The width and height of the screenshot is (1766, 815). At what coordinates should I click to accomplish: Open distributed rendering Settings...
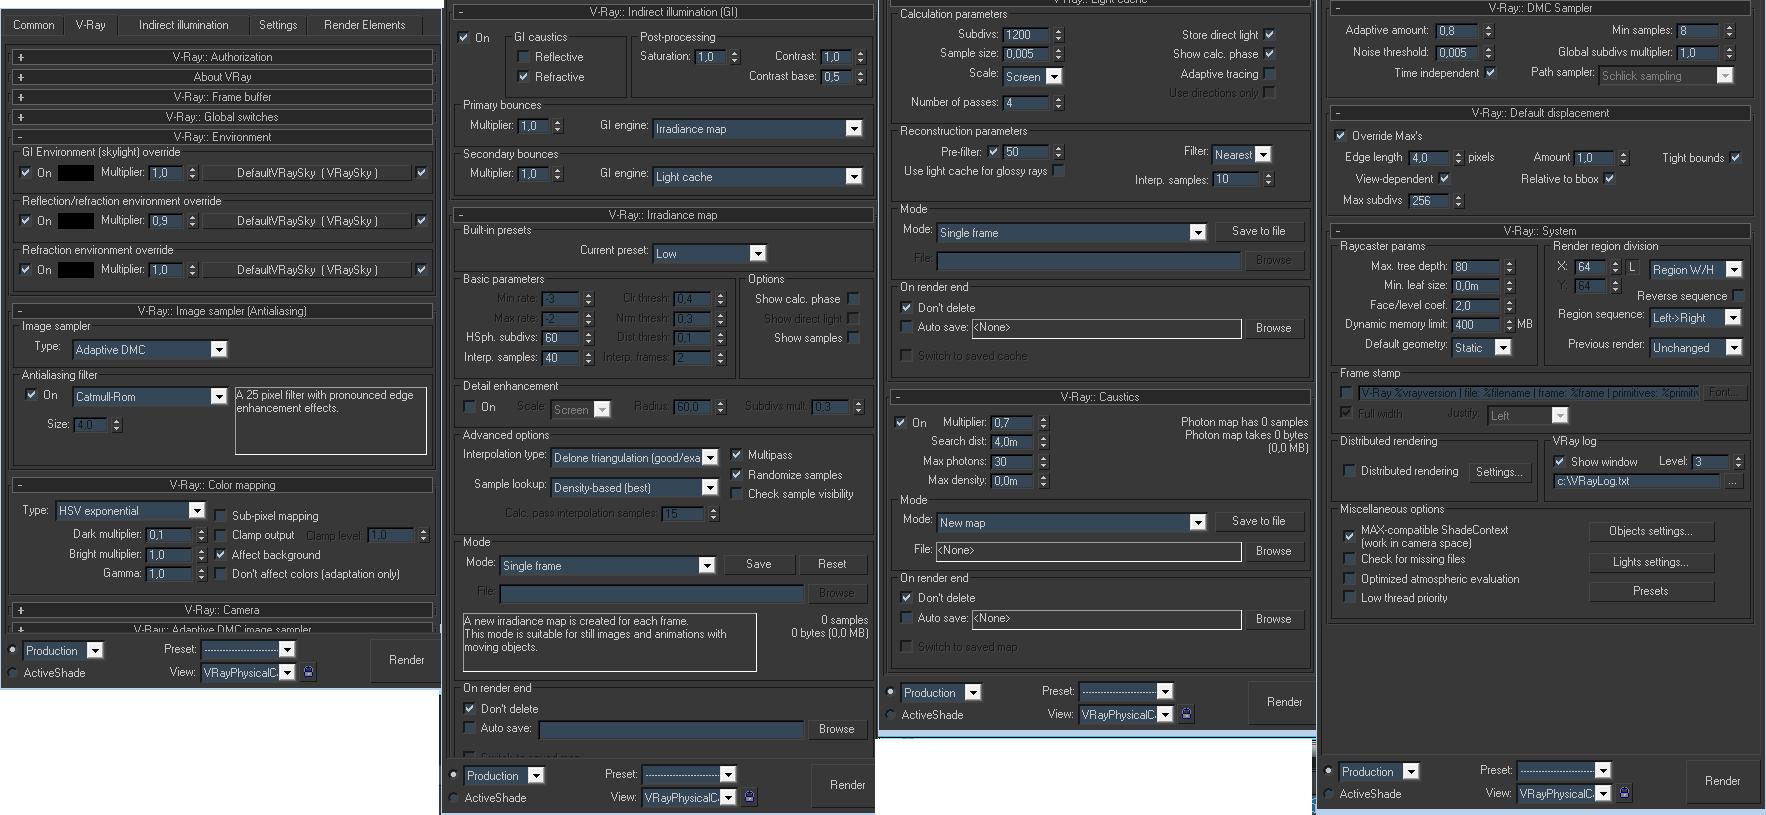(x=1497, y=472)
